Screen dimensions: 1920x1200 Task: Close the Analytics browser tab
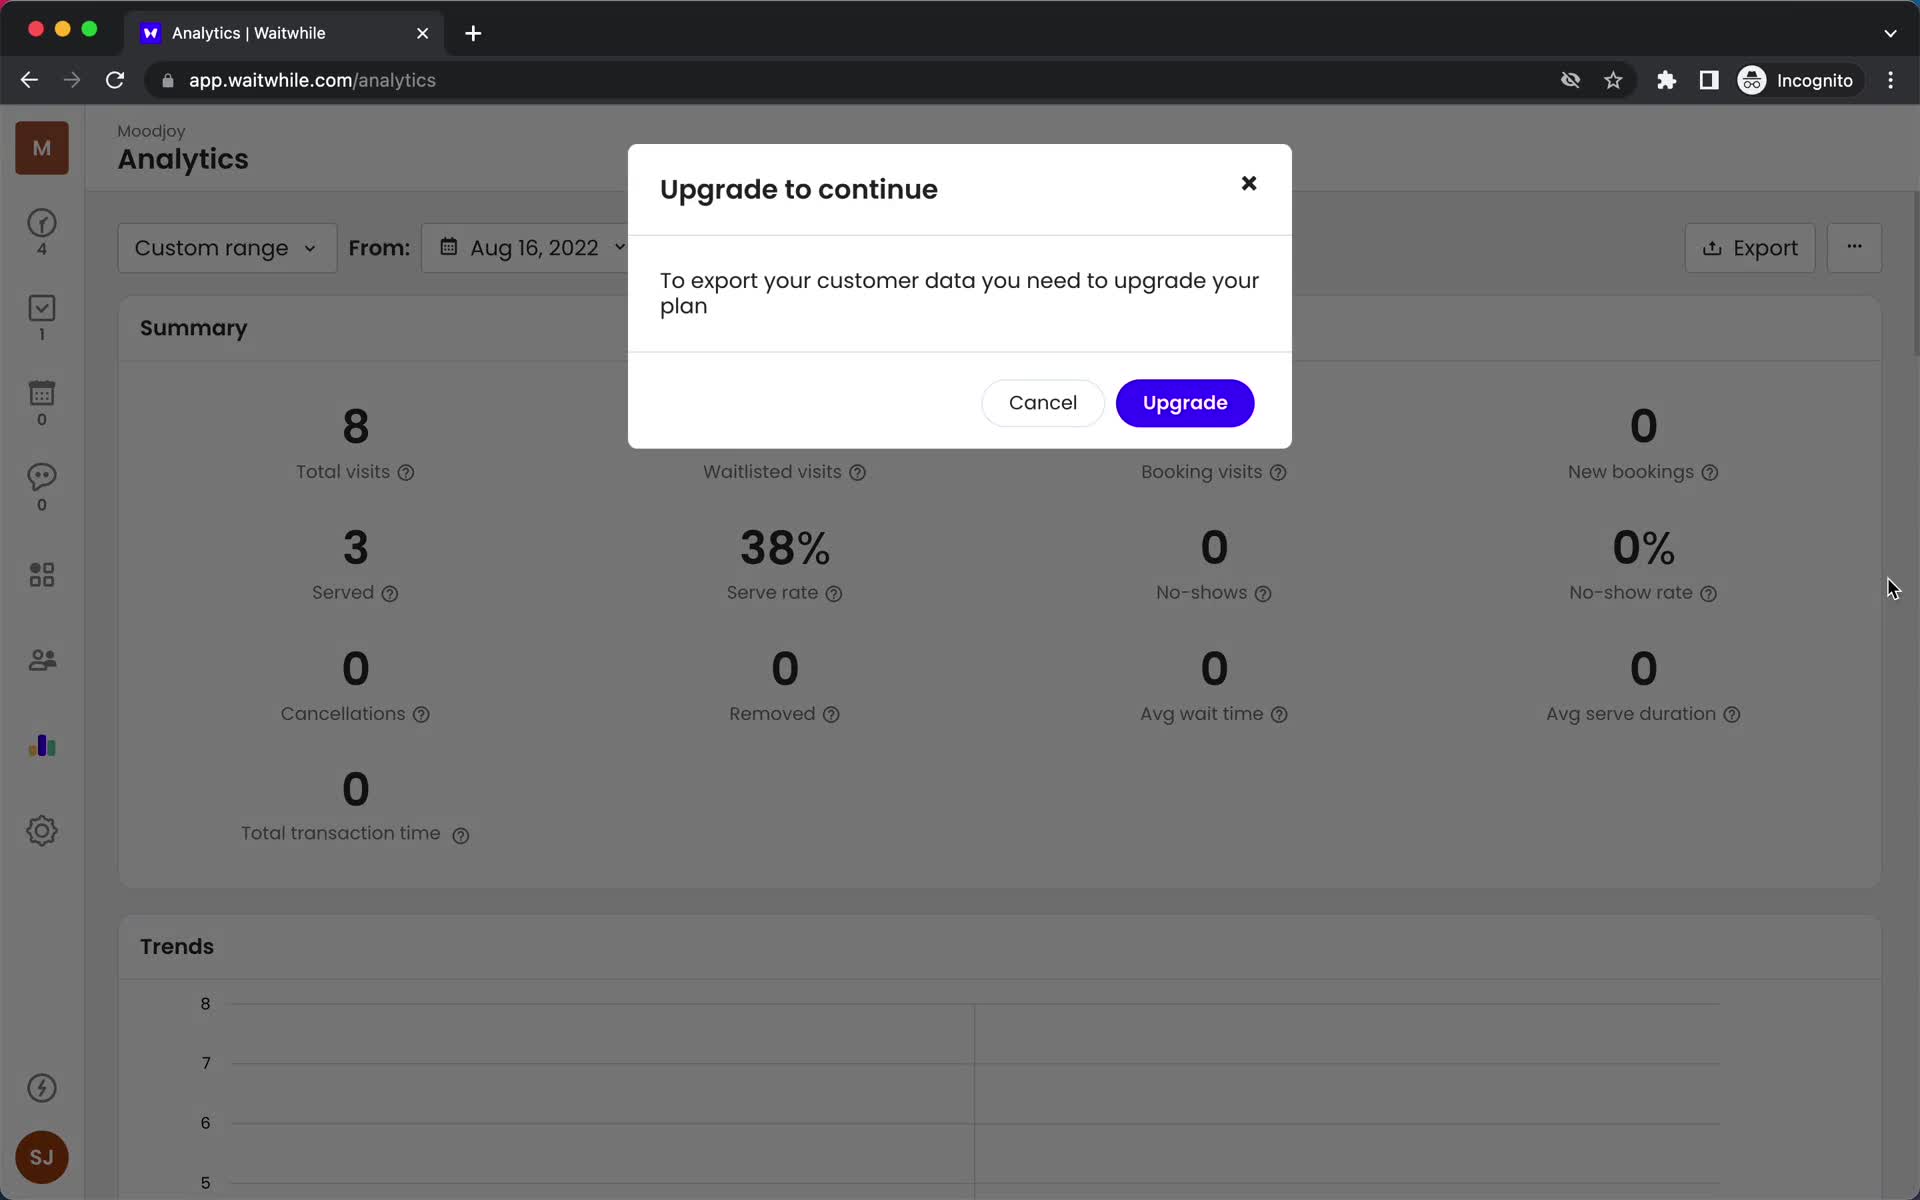click(422, 33)
